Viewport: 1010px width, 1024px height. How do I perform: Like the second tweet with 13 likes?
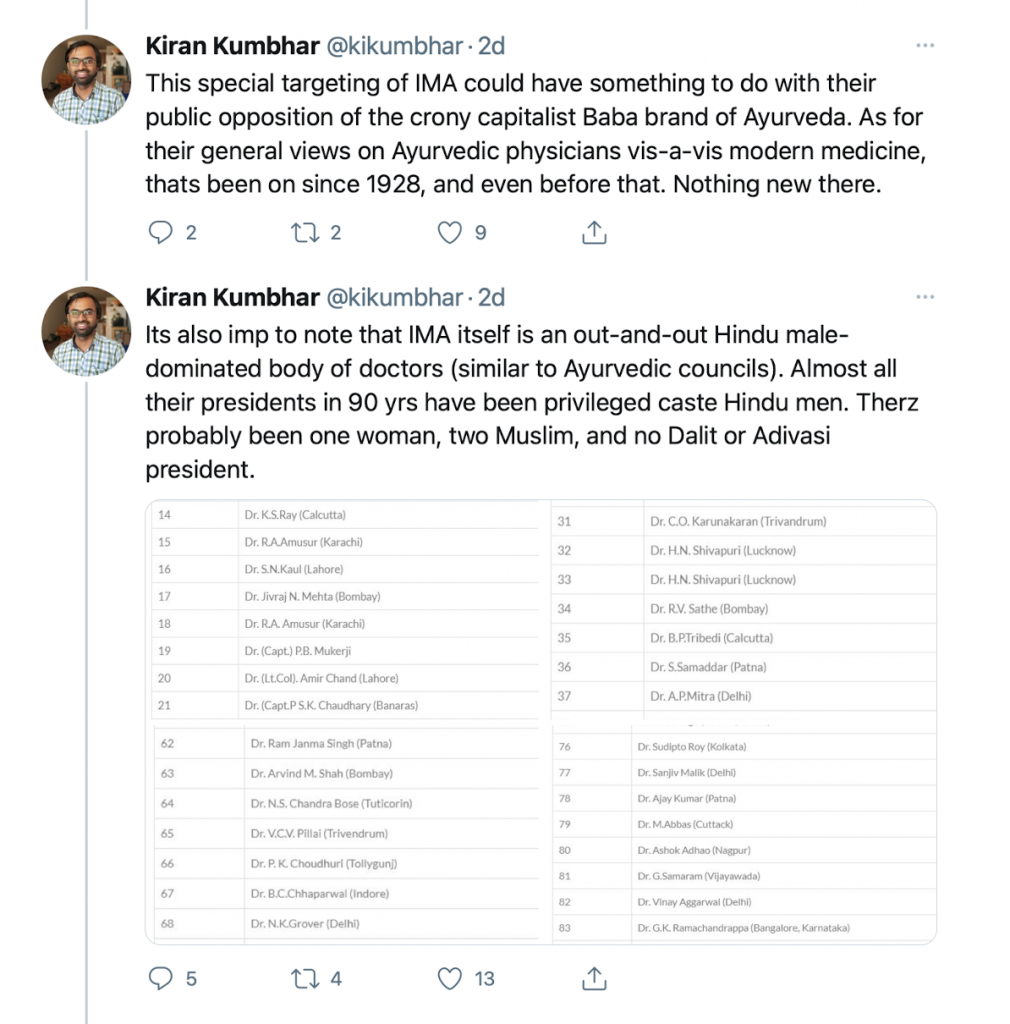point(452,978)
